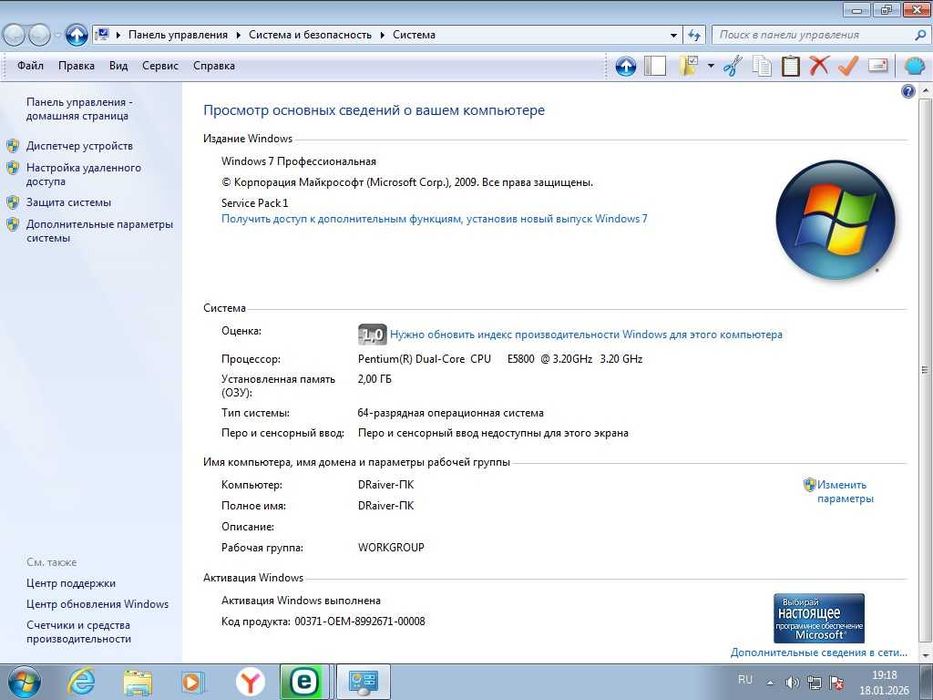Click the Back navigation arrow button
The height and width of the screenshot is (700, 933).
pyautogui.click(x=14, y=35)
